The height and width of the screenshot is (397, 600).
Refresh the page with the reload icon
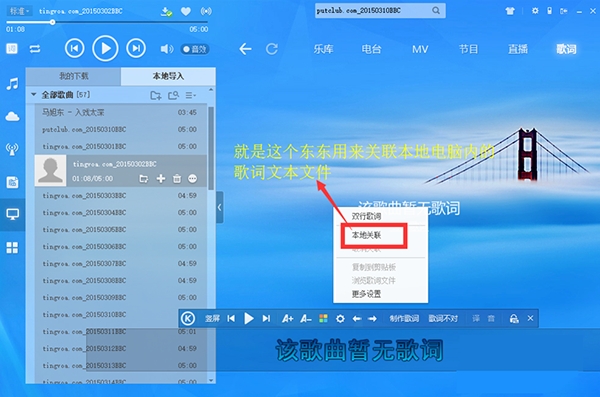[272, 49]
